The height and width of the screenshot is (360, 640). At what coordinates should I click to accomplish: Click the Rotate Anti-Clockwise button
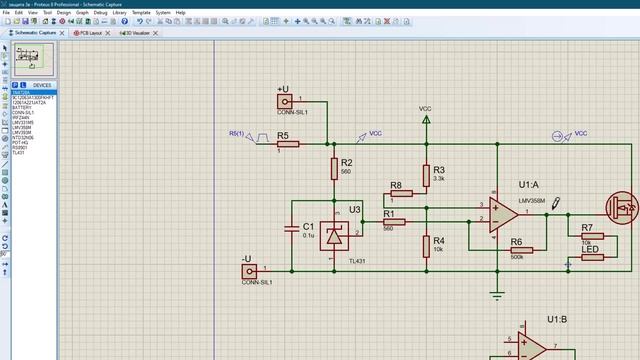click(5, 246)
